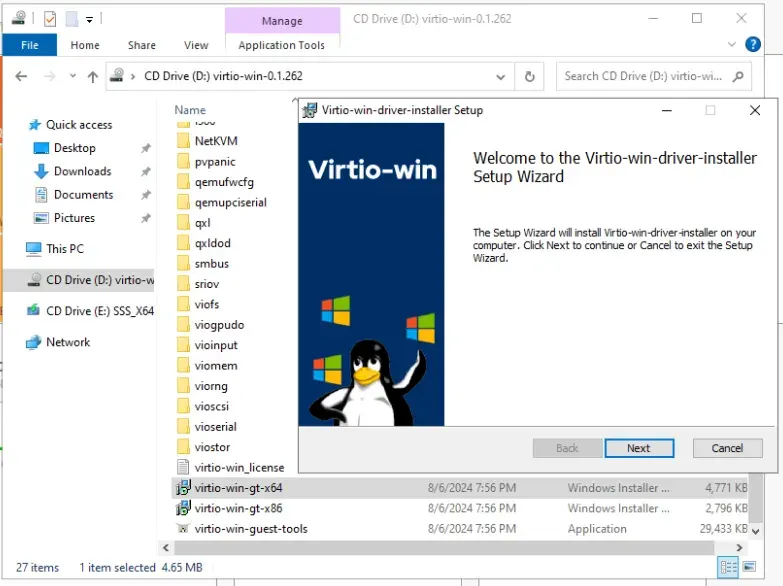Select the qemupciserial folder

(x=231, y=202)
